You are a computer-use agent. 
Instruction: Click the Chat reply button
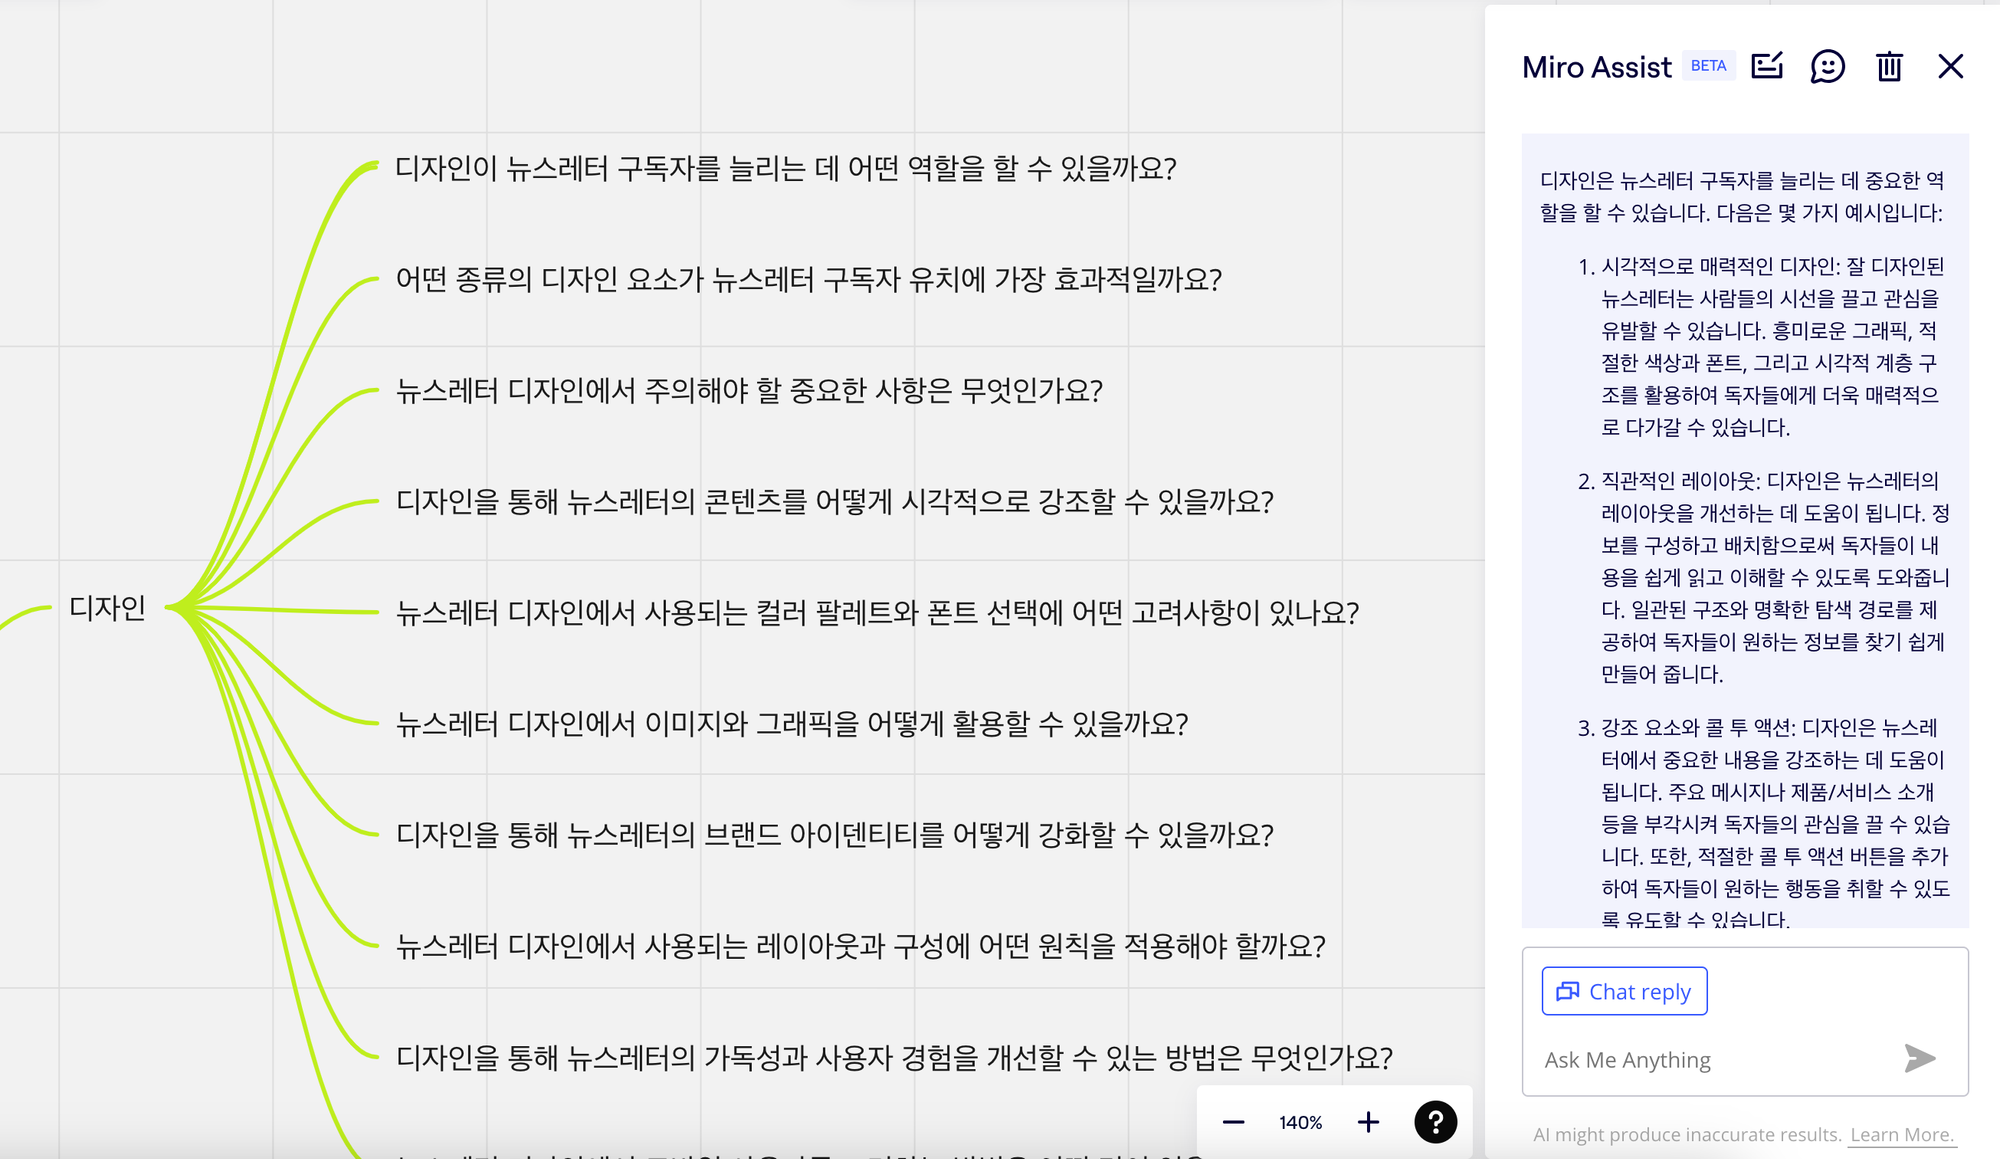coord(1624,991)
